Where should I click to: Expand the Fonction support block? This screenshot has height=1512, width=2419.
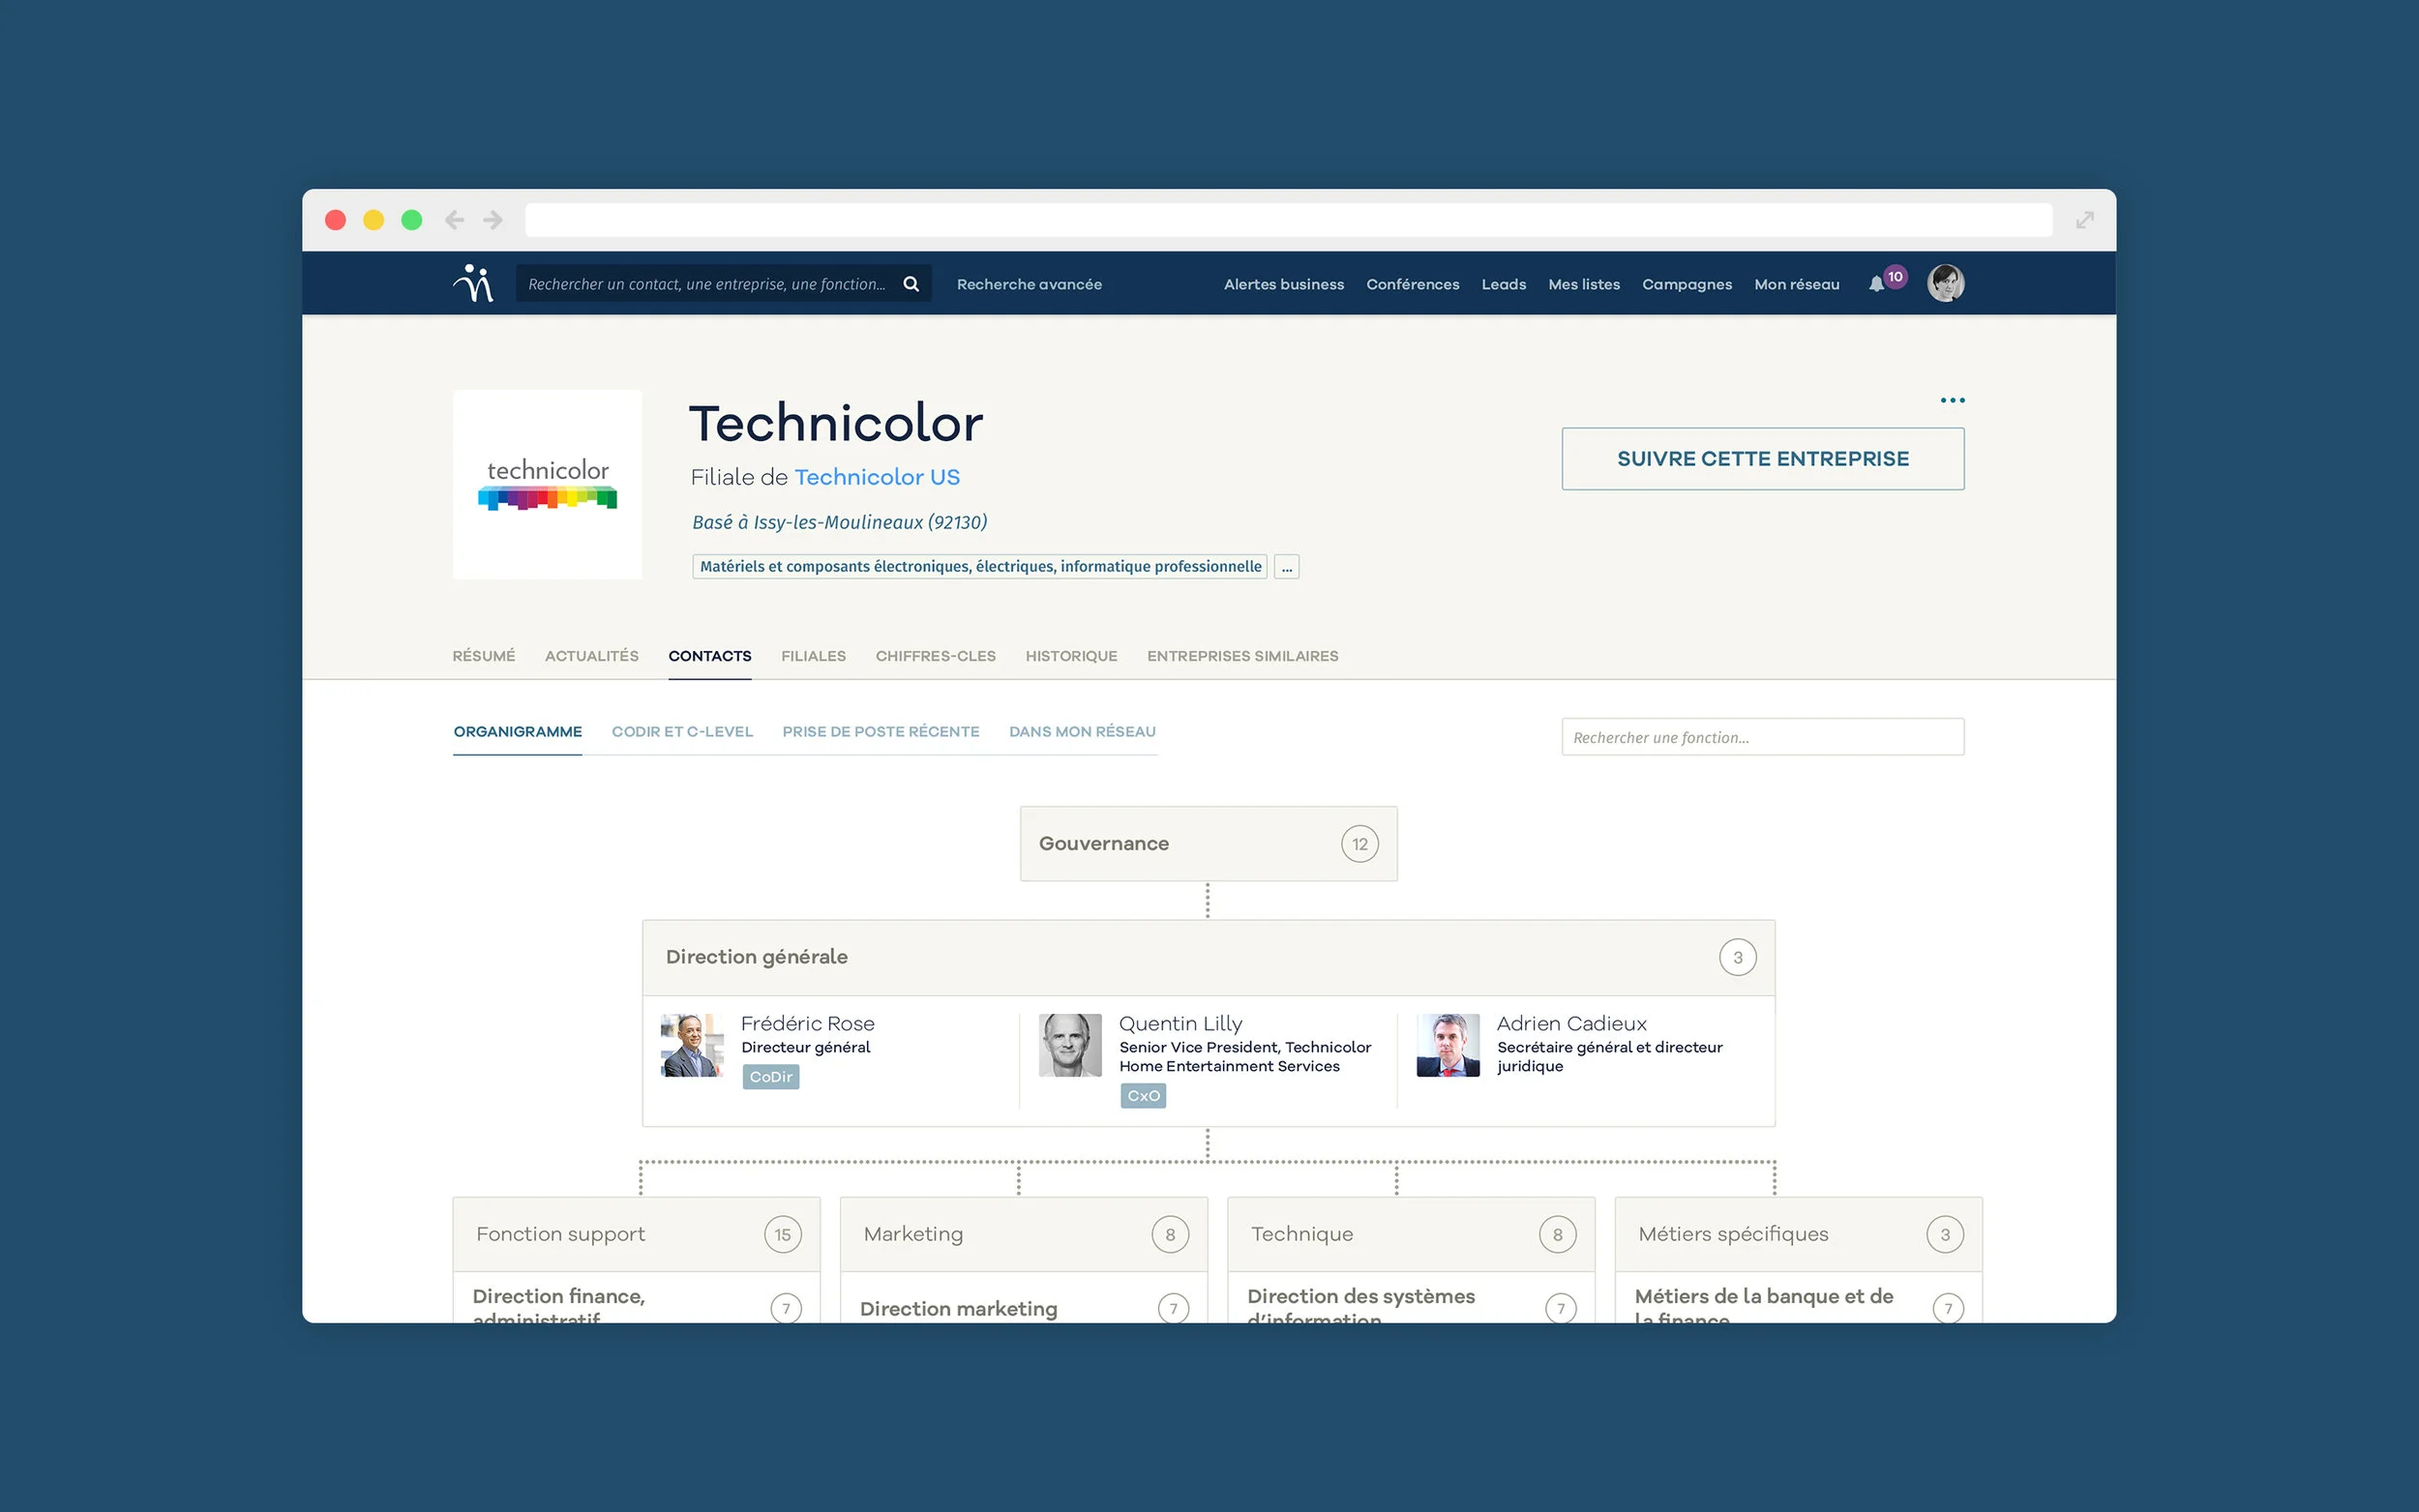[x=637, y=1234]
